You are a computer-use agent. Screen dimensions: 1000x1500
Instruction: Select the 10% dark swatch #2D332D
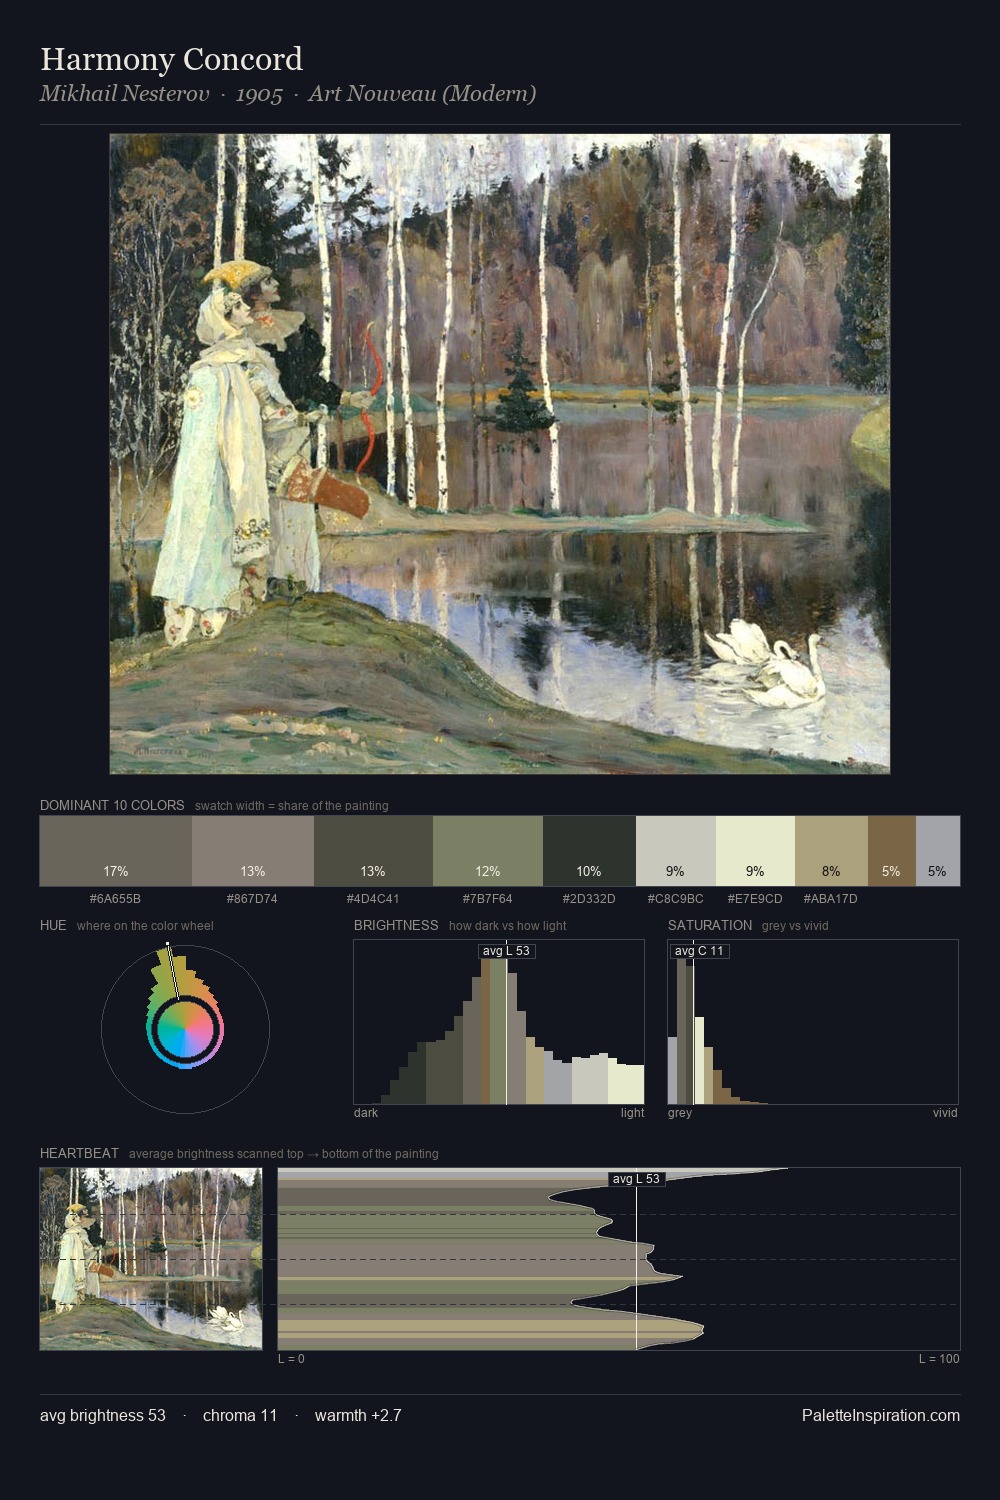(589, 851)
